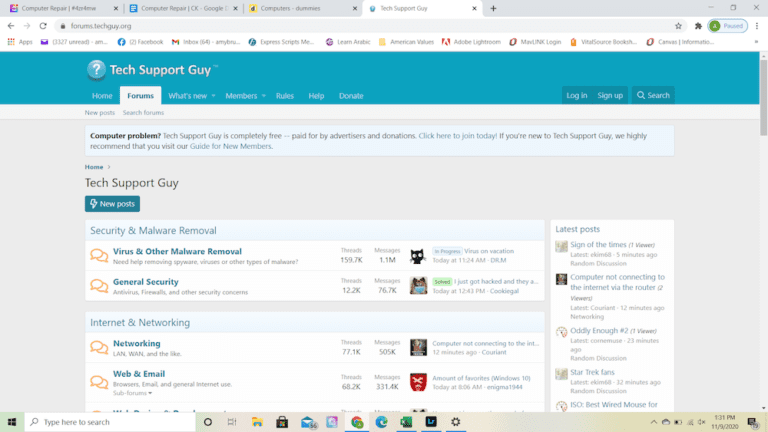Click the Virus & Other Malware Removal forum icon

(x=99, y=256)
